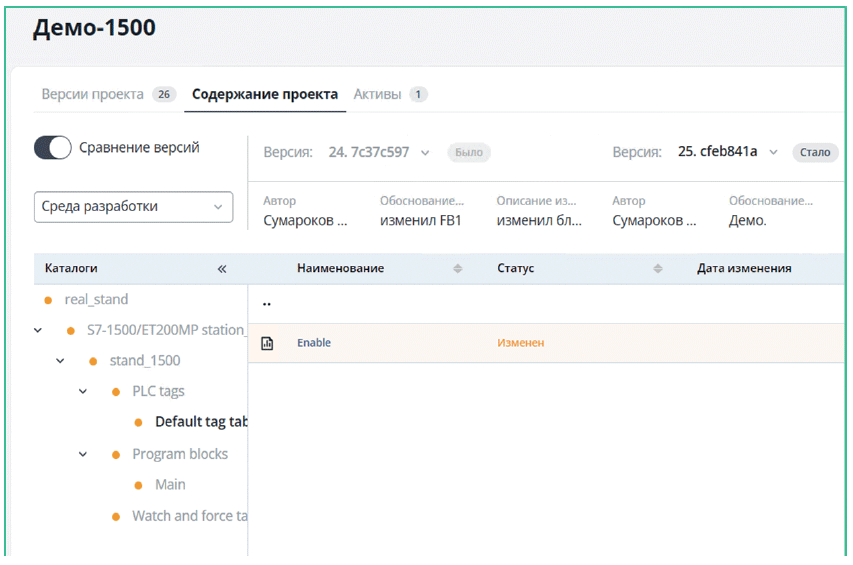The width and height of the screenshot is (853, 565).
Task: Click the 'изменил FB1' justification value
Action: click(421, 220)
